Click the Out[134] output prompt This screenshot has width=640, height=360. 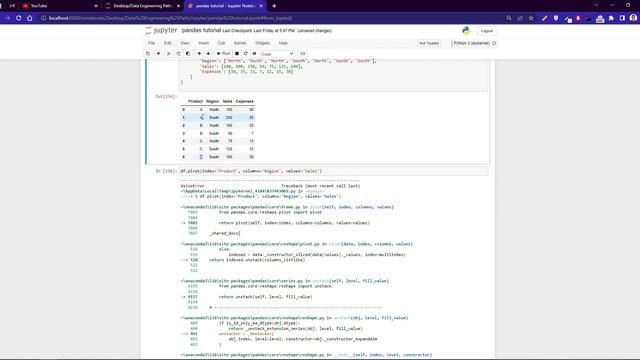pyautogui.click(x=166, y=97)
